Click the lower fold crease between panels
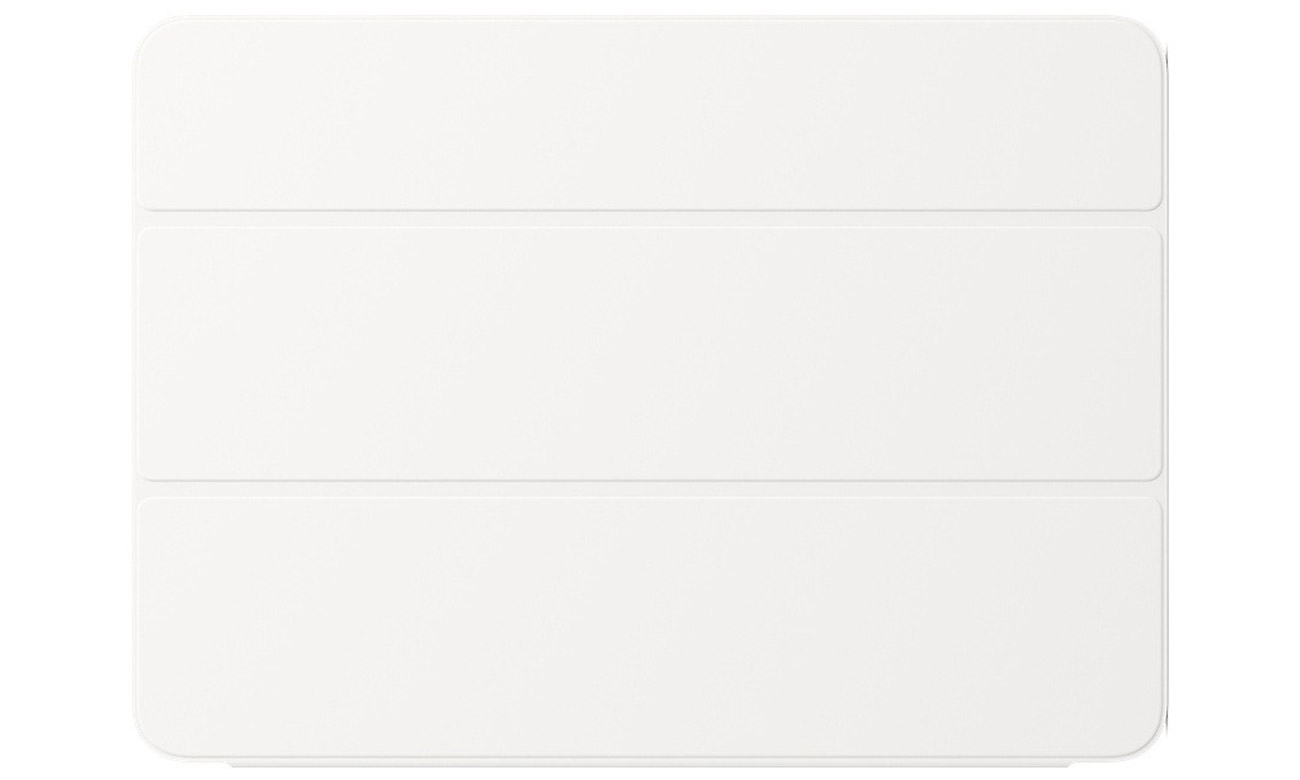 click(649, 487)
